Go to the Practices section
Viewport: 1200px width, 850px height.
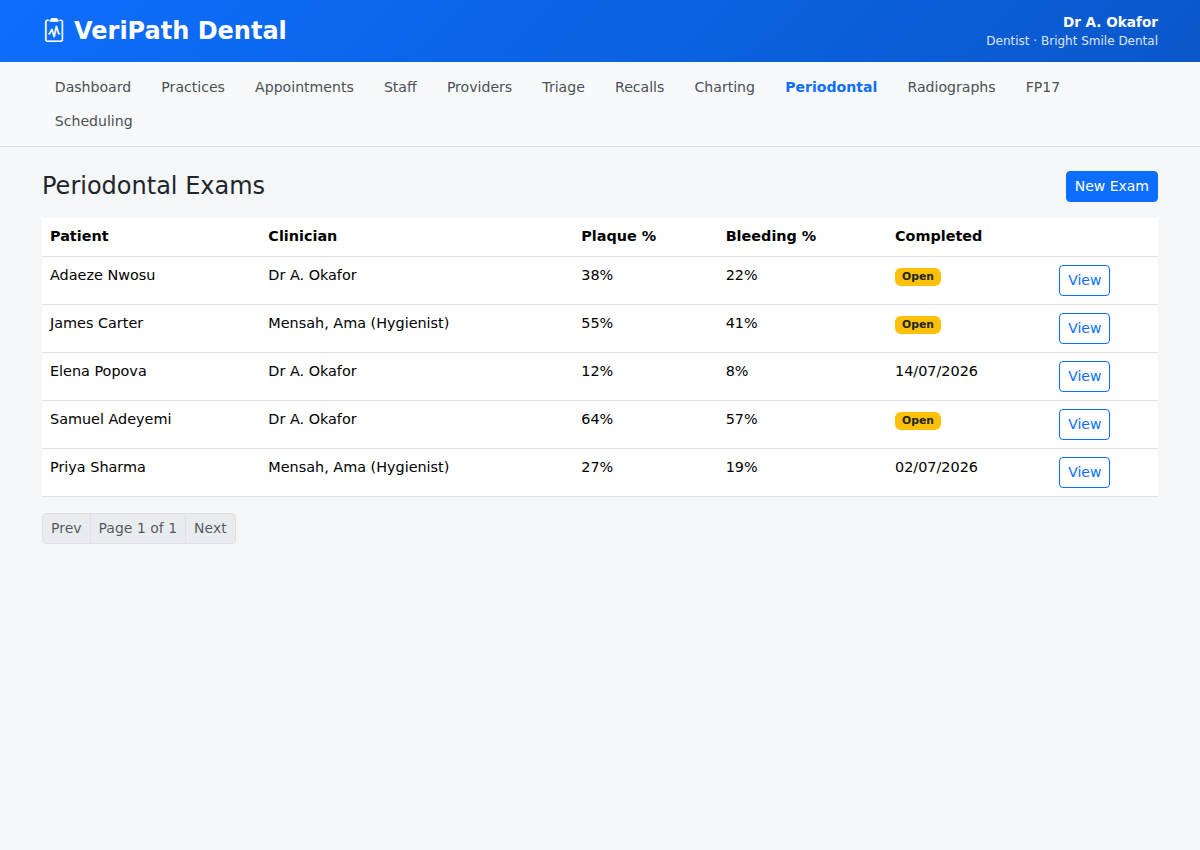[x=193, y=87]
